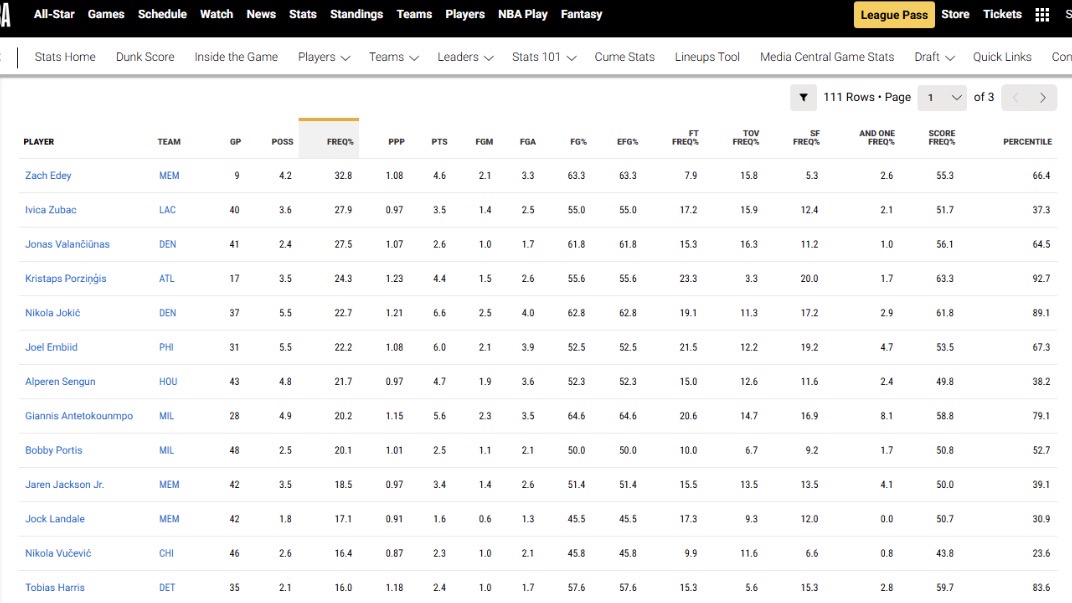
Task: Click the League Pass button
Action: coord(894,15)
